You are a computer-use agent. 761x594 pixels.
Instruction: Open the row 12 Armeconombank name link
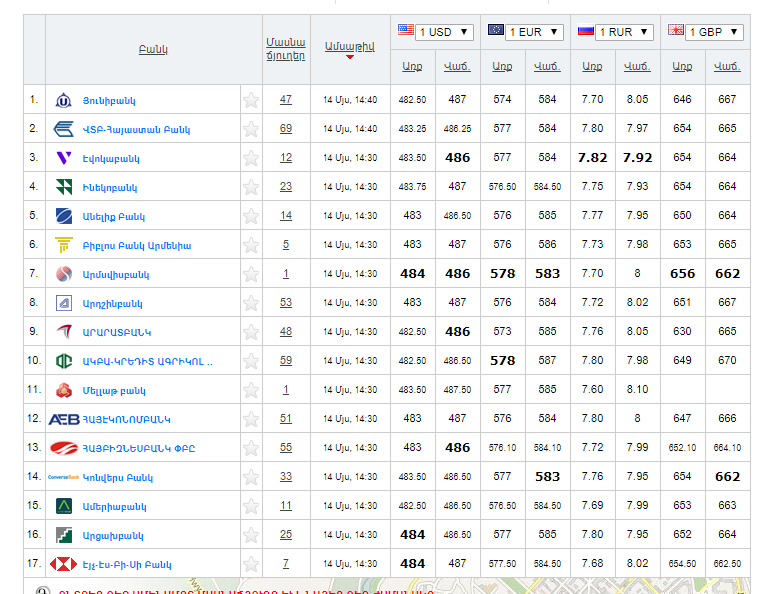tap(126, 419)
